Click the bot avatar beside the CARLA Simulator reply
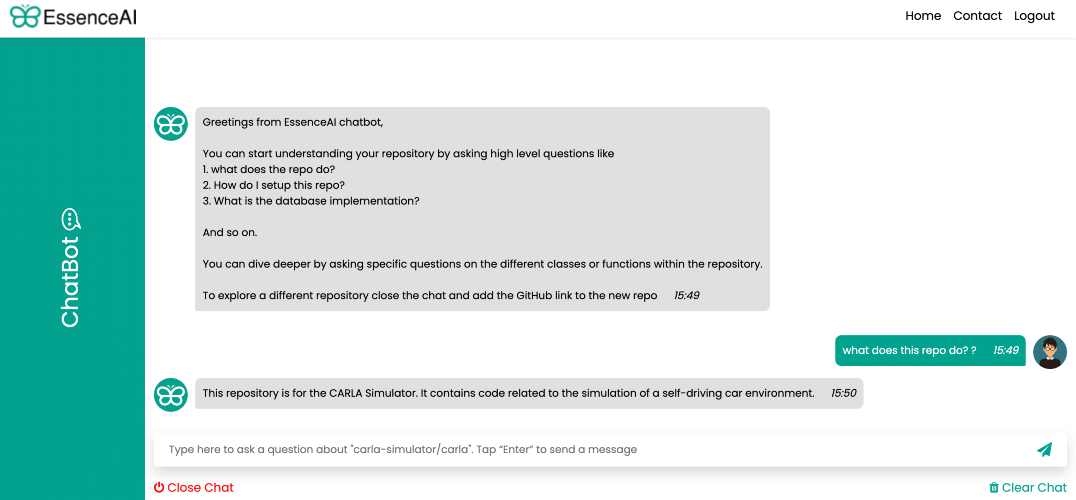The height and width of the screenshot is (500, 1076). pyautogui.click(x=171, y=395)
